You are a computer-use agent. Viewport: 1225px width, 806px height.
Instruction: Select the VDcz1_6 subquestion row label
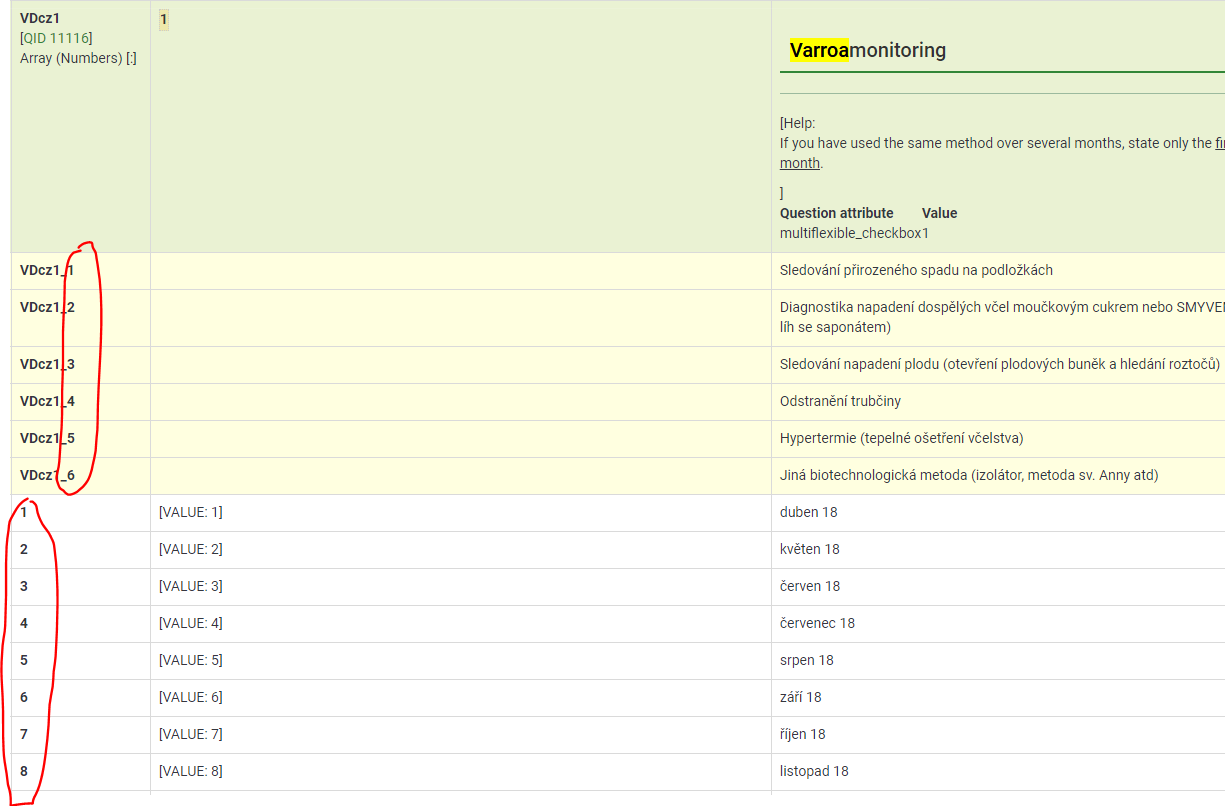(x=47, y=475)
